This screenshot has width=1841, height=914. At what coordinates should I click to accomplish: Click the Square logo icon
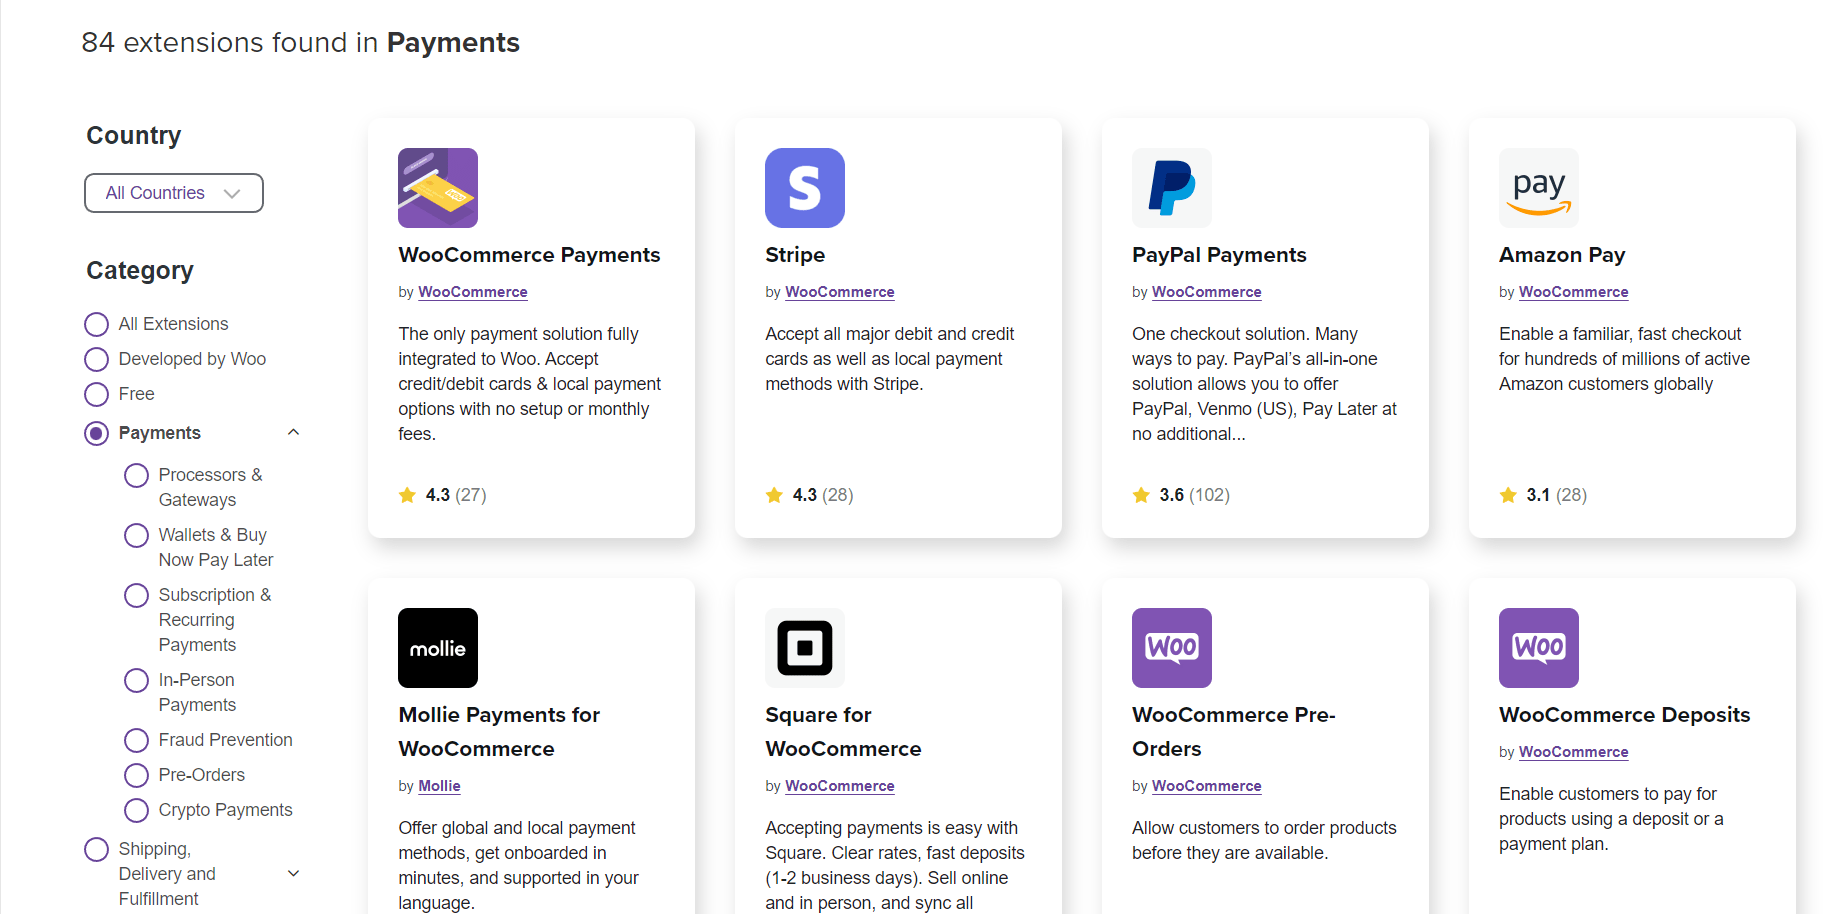point(805,648)
